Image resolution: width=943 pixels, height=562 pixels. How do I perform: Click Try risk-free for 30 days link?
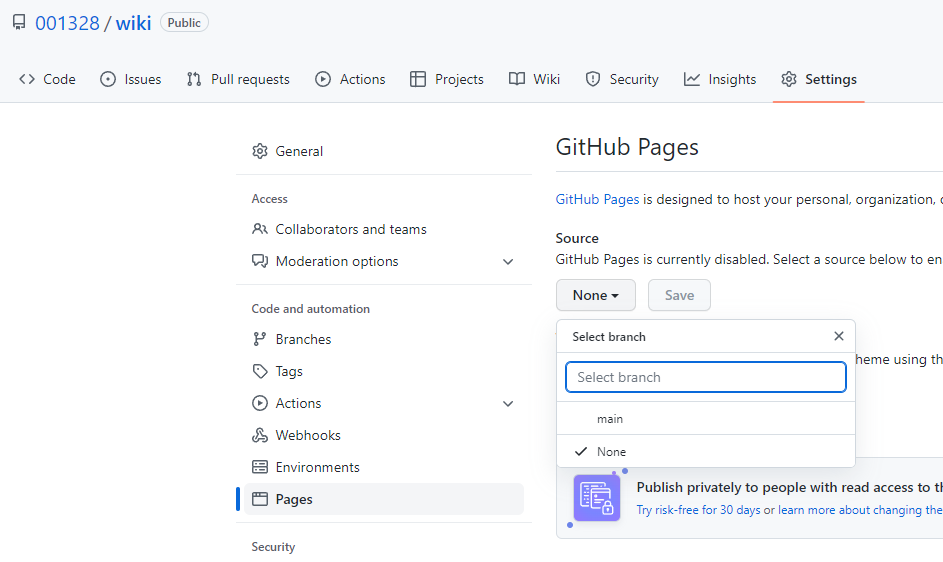pos(698,510)
